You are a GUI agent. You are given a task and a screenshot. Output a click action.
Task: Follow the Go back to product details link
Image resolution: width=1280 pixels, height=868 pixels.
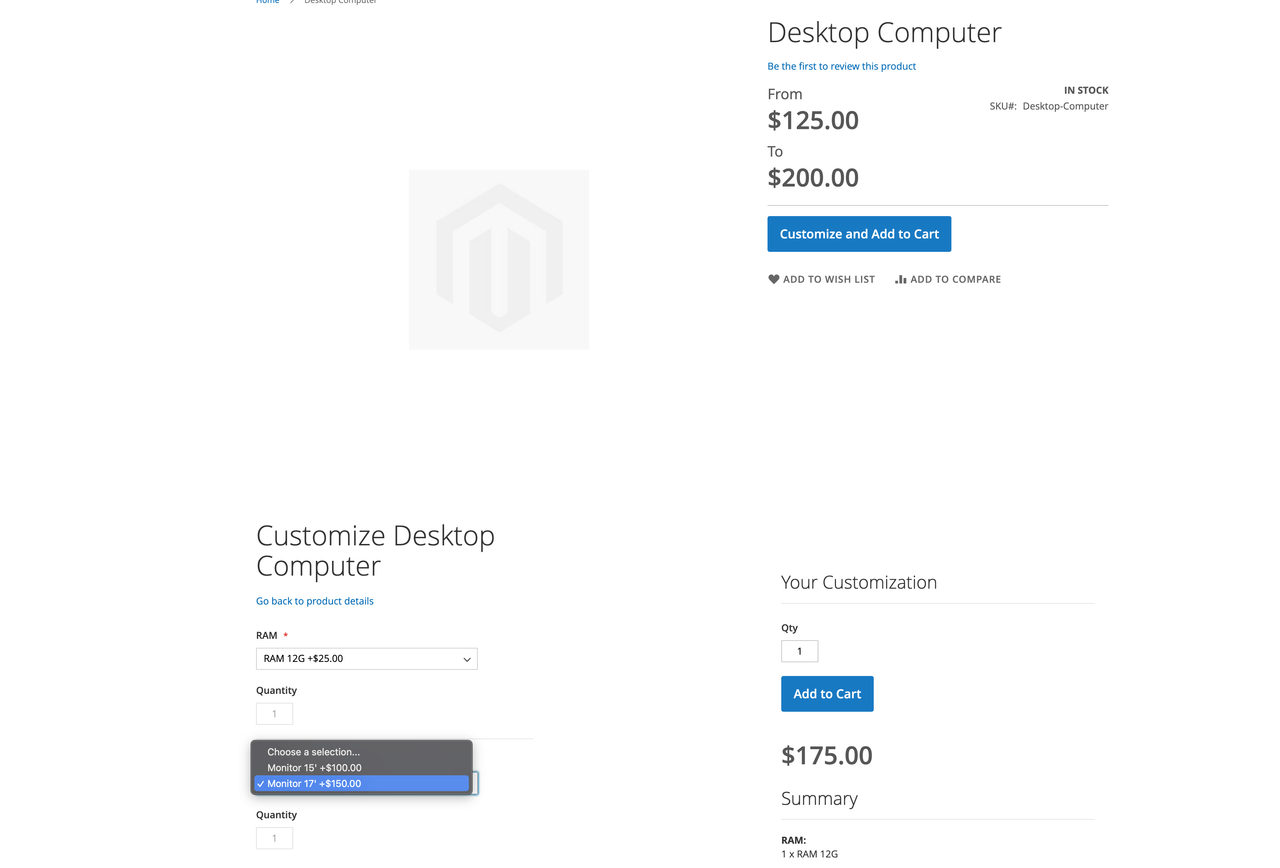click(x=314, y=601)
